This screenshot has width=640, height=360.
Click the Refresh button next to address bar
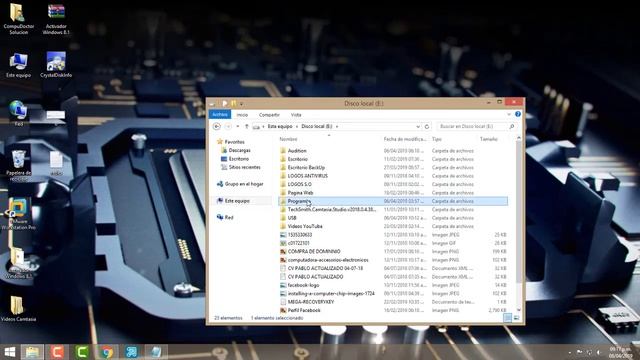(427, 127)
